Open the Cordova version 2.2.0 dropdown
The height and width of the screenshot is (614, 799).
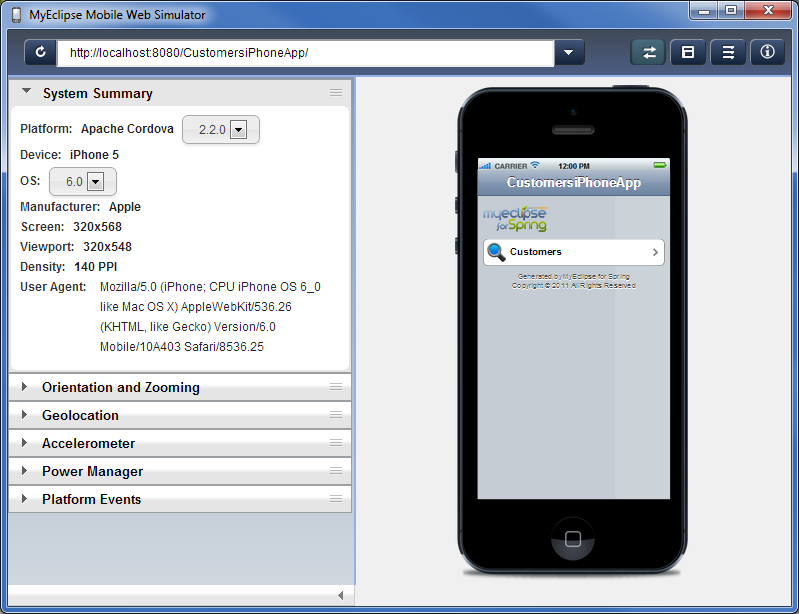tap(221, 129)
